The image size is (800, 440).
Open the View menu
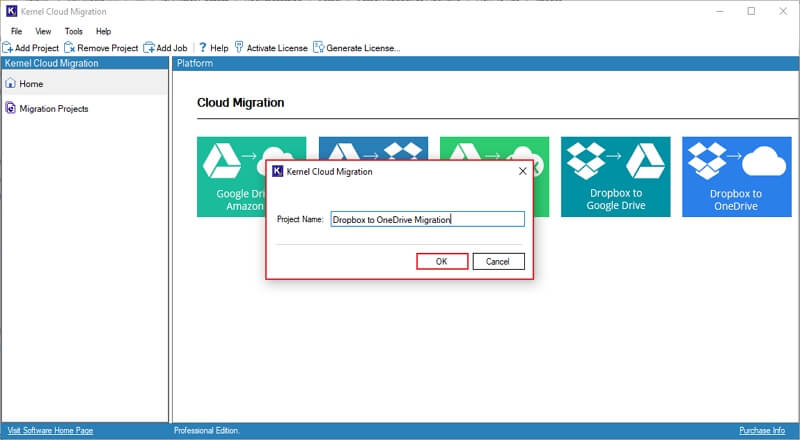point(43,31)
